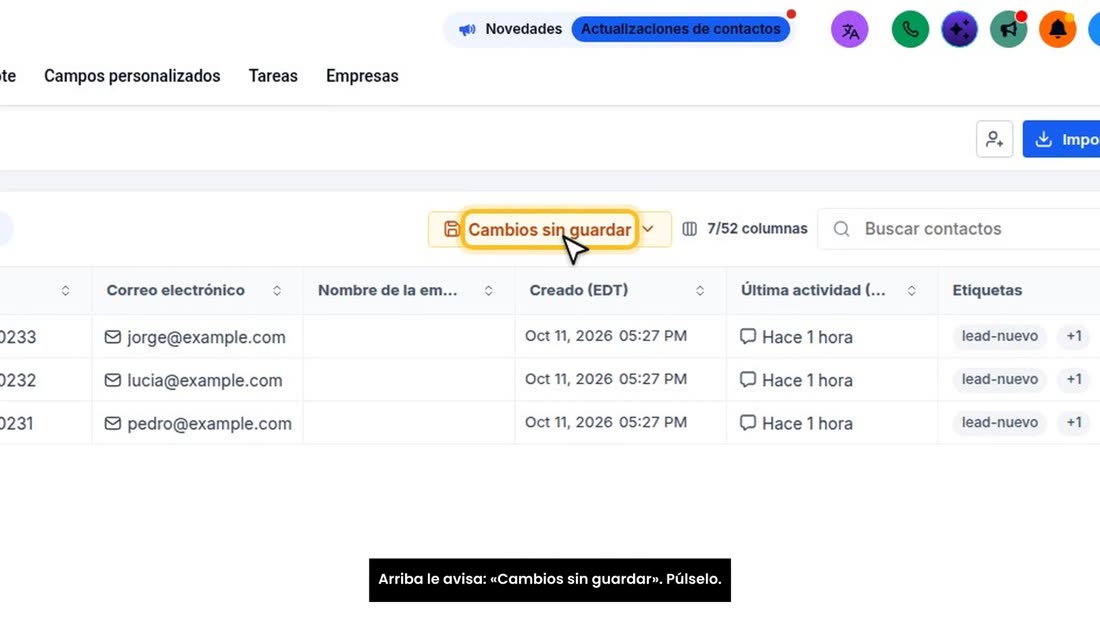Open the language translation icon
Viewport: 1100px width, 618px height.
tap(850, 29)
